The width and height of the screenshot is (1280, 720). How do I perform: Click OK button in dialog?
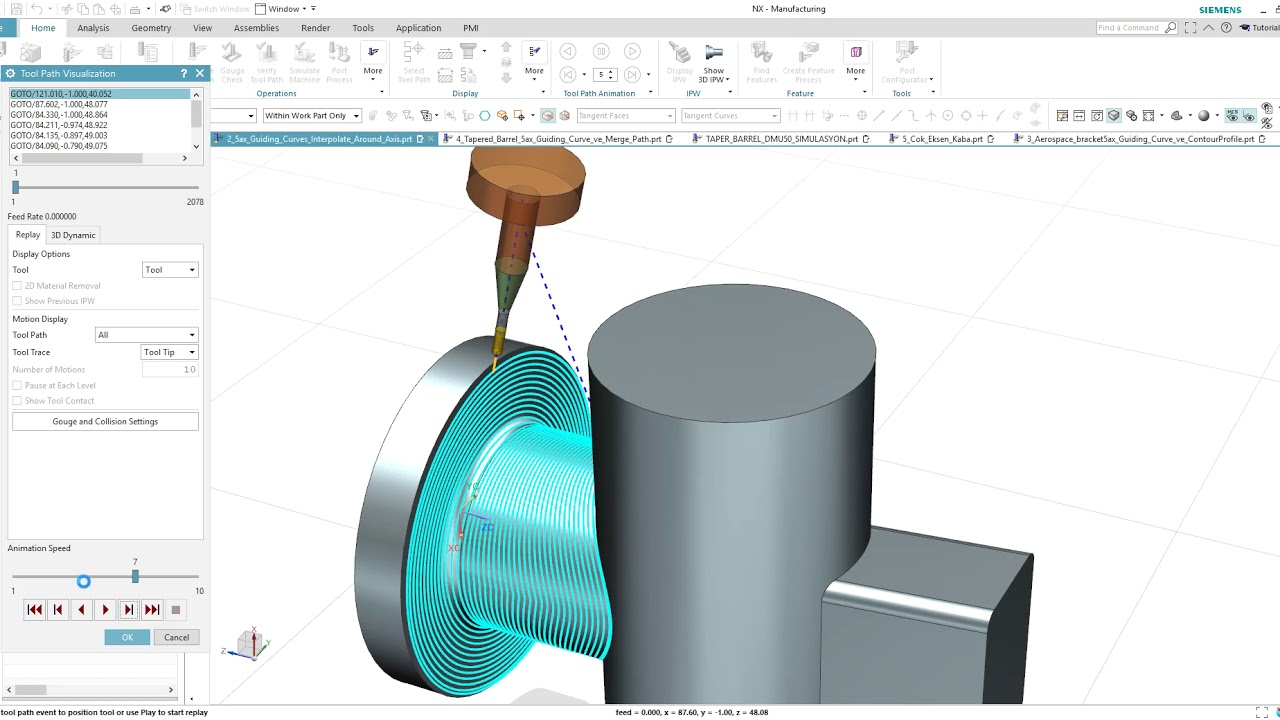coord(127,637)
